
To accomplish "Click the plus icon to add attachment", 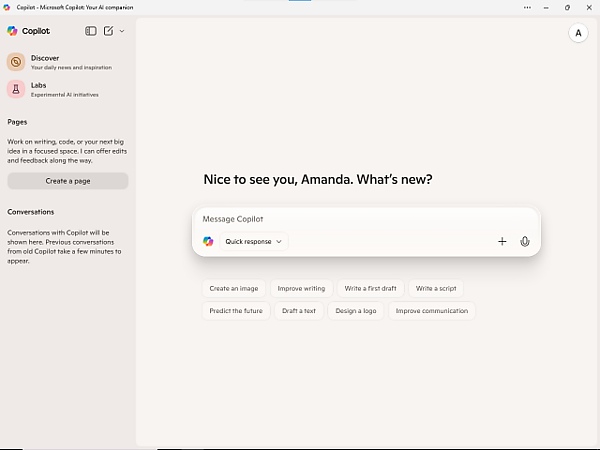I will [x=502, y=241].
